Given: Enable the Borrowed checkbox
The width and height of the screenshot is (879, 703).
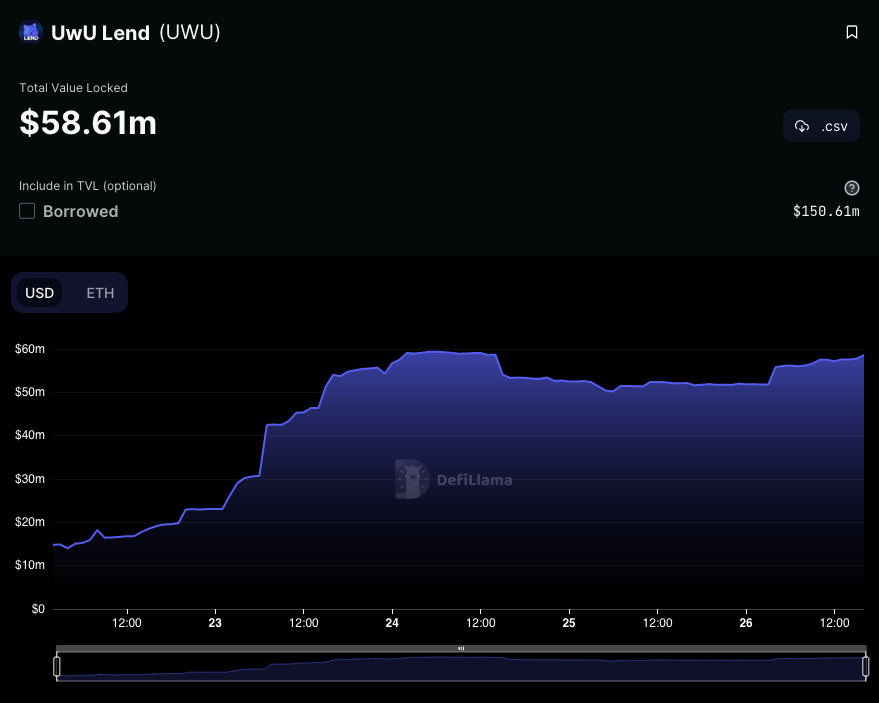Looking at the screenshot, I should [x=27, y=211].
